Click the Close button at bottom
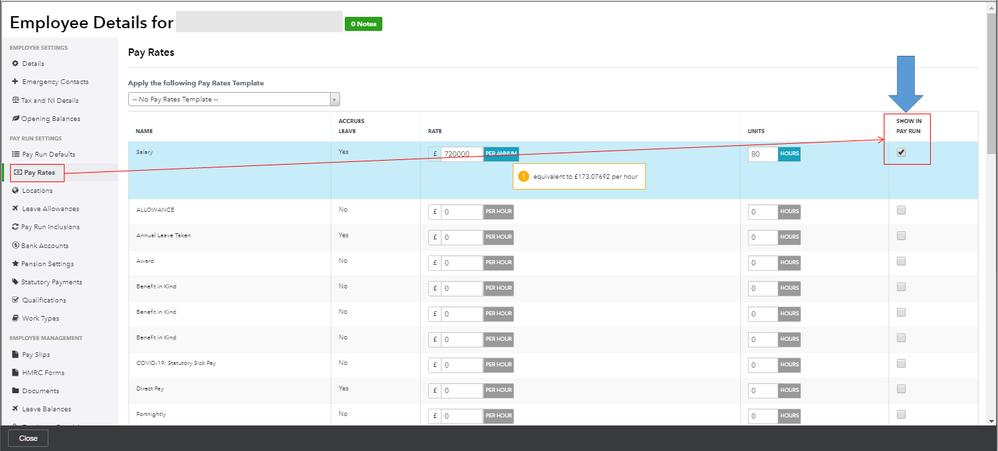The height and width of the screenshot is (451, 998). [x=28, y=438]
